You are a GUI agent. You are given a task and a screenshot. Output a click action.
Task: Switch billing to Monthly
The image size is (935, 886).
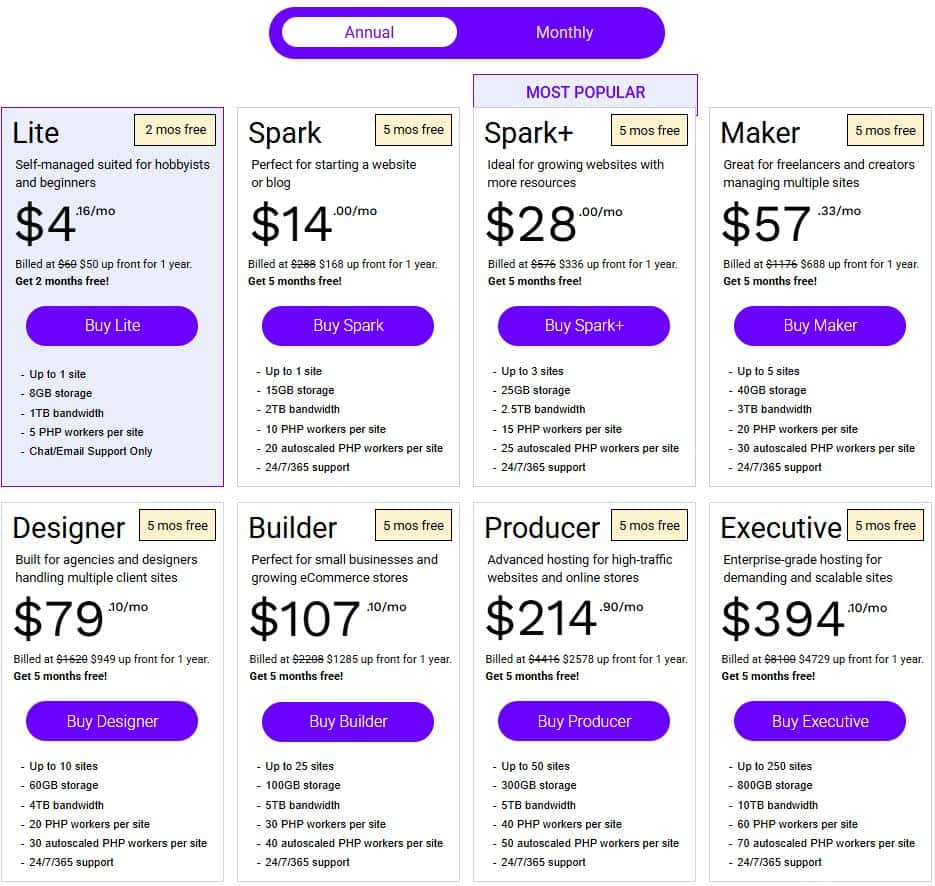point(564,32)
